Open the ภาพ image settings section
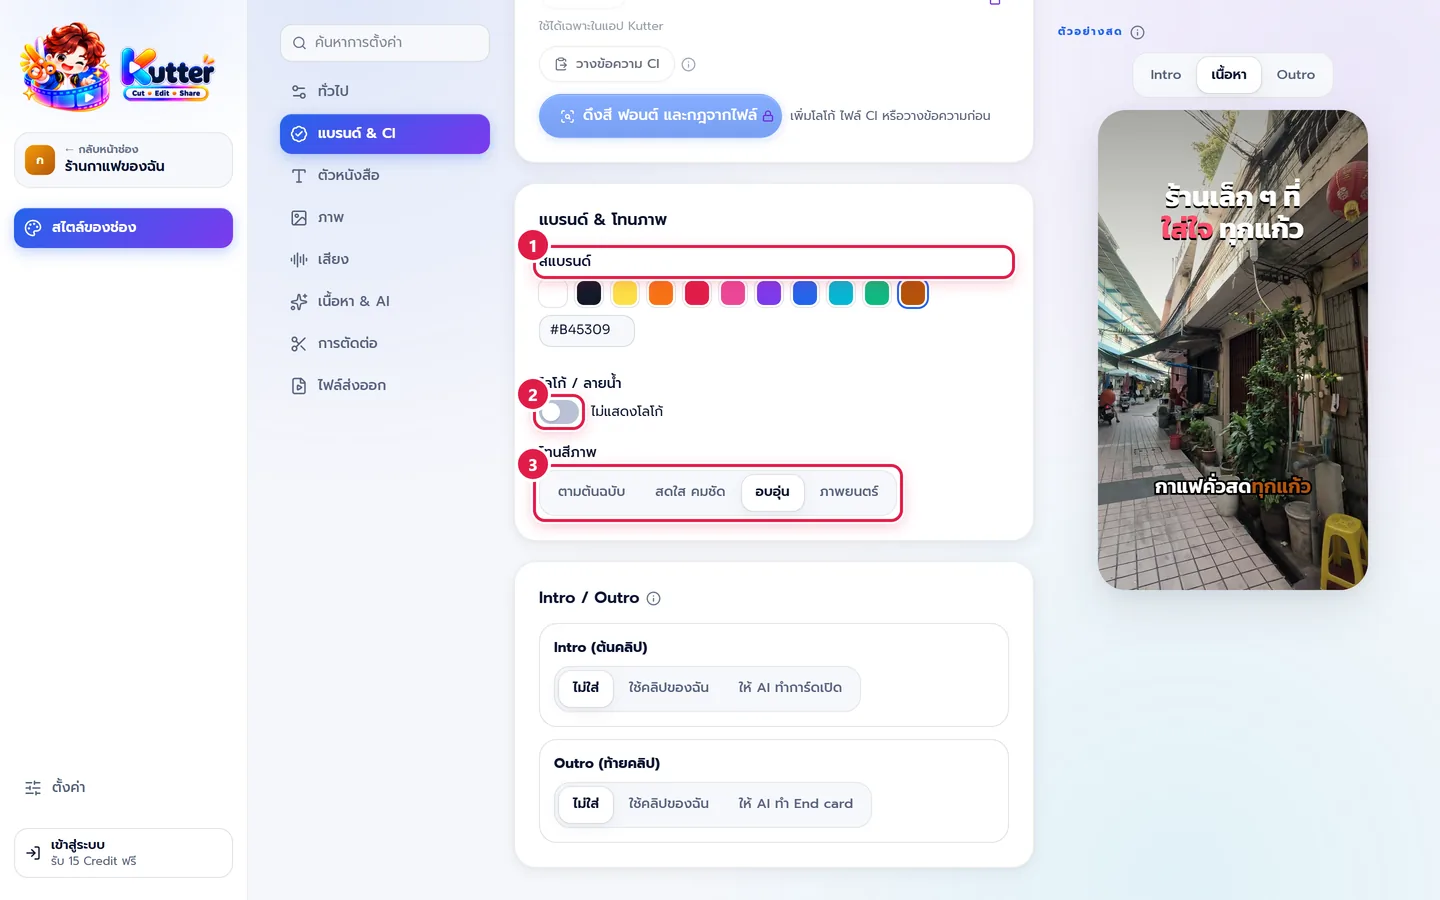The image size is (1440, 900). point(385,217)
